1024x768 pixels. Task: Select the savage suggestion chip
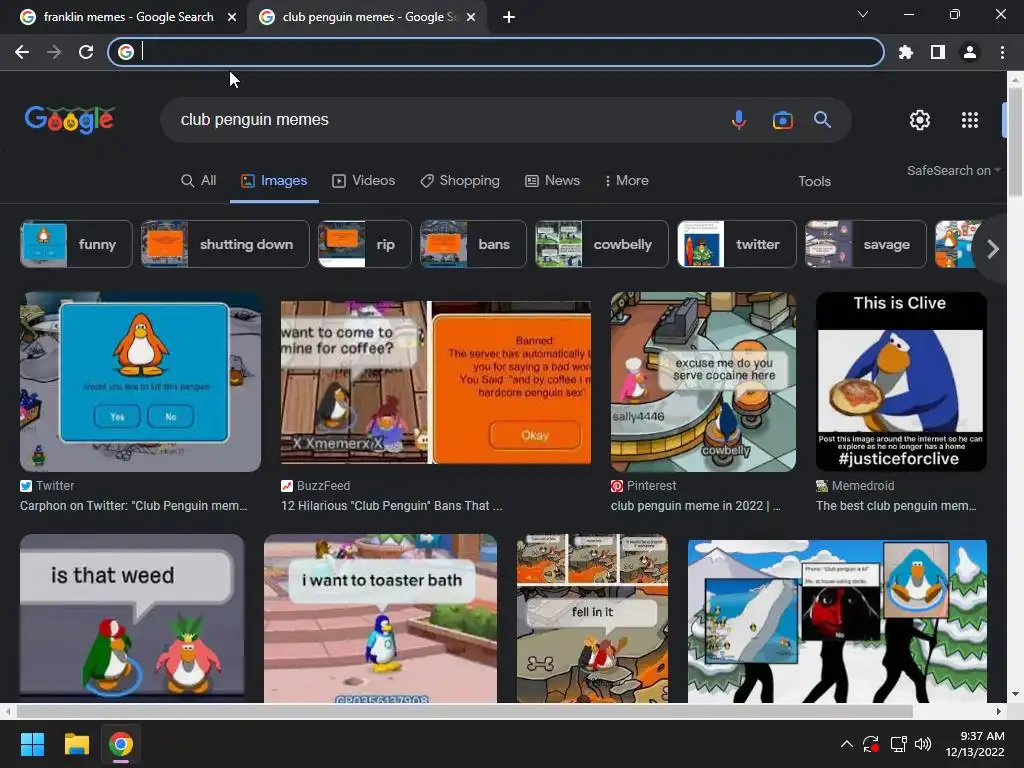point(866,244)
